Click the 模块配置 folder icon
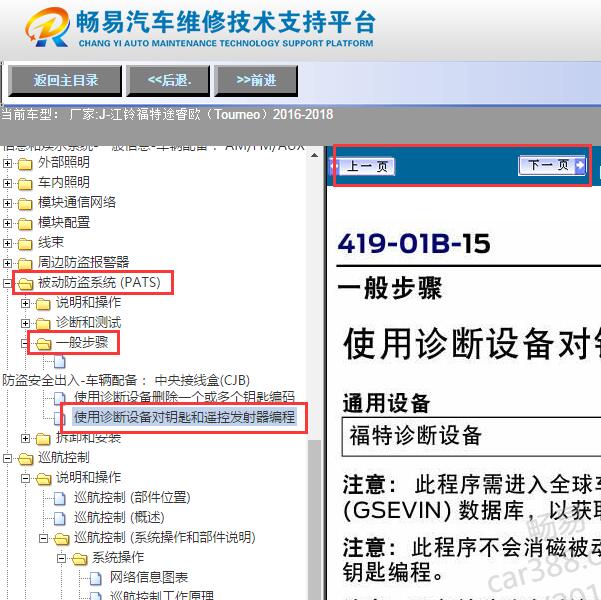 coord(25,224)
